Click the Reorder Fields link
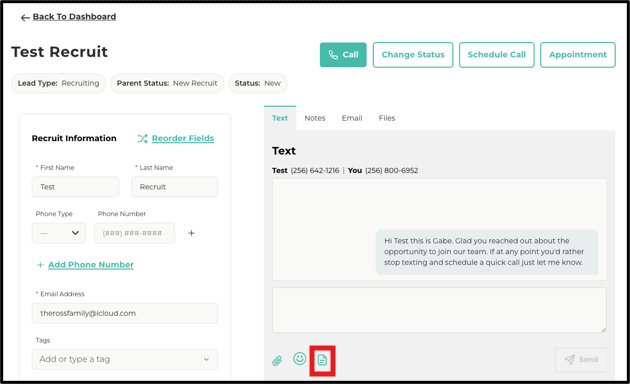The width and height of the screenshot is (630, 384). [x=183, y=139]
